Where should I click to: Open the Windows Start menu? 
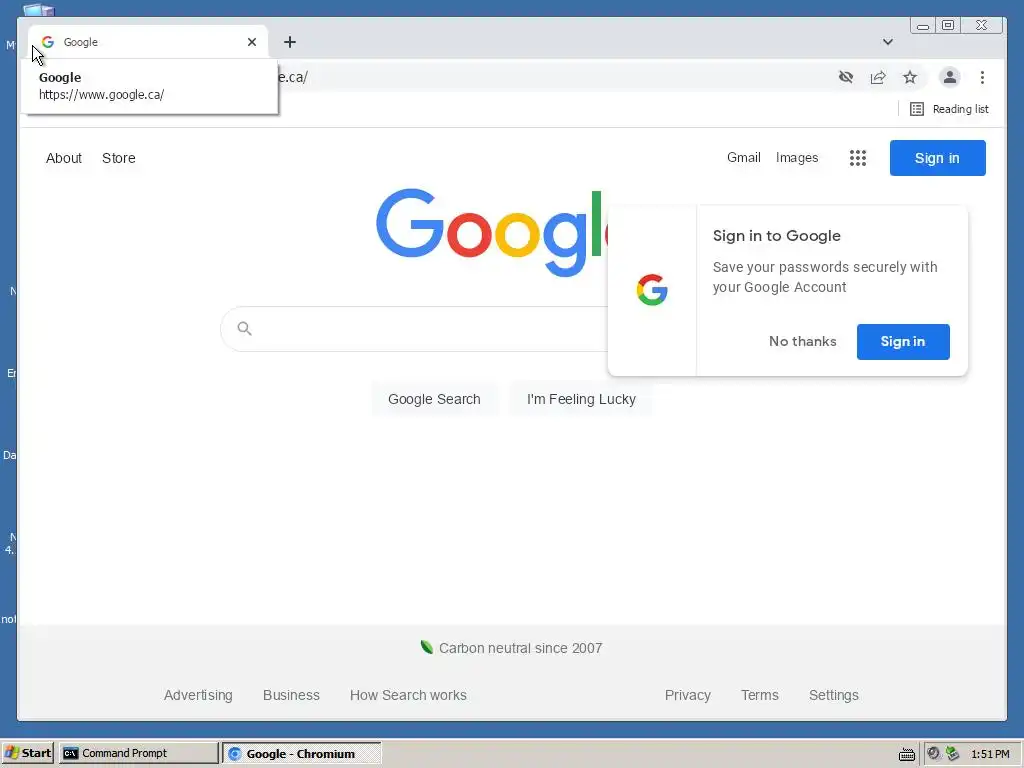pos(28,753)
